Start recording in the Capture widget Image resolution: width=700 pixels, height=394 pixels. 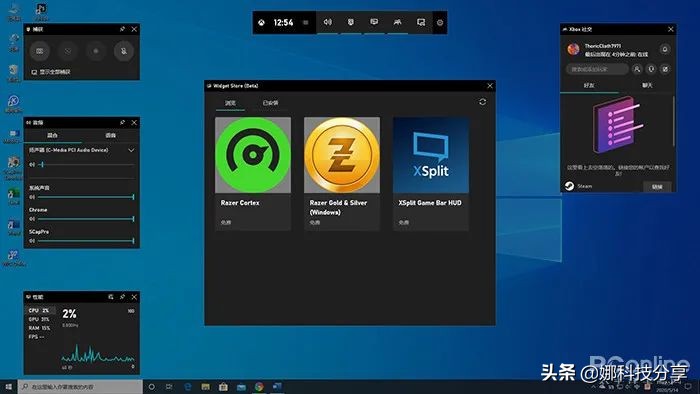point(96,51)
